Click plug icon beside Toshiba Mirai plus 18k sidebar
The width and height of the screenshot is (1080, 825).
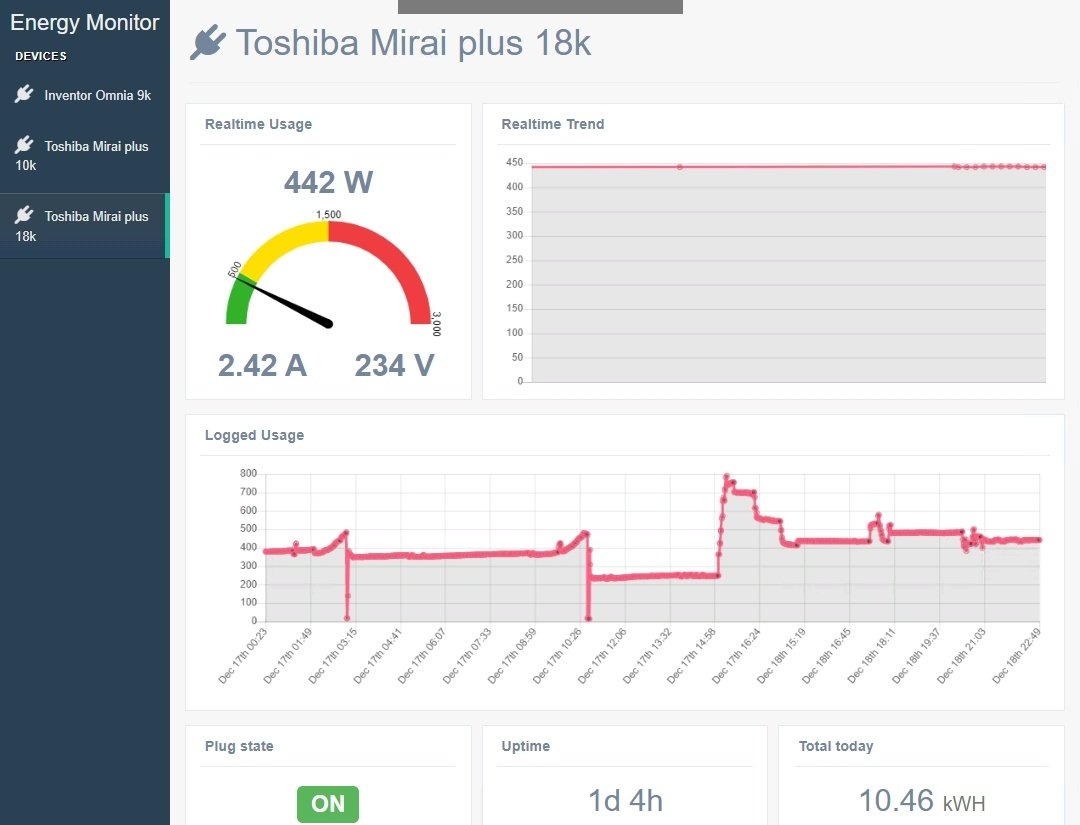click(x=24, y=215)
